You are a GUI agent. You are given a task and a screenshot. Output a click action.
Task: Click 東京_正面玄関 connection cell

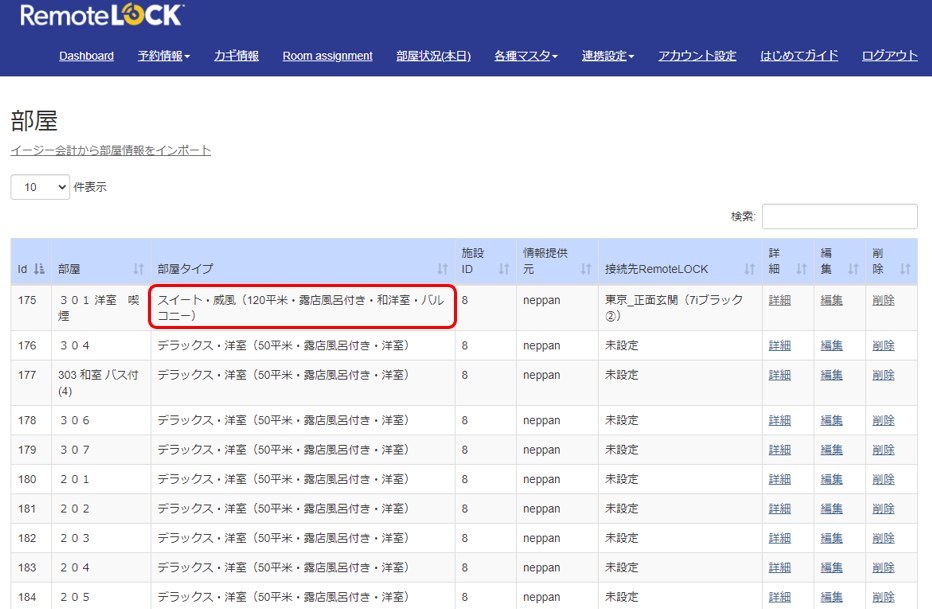(x=680, y=308)
